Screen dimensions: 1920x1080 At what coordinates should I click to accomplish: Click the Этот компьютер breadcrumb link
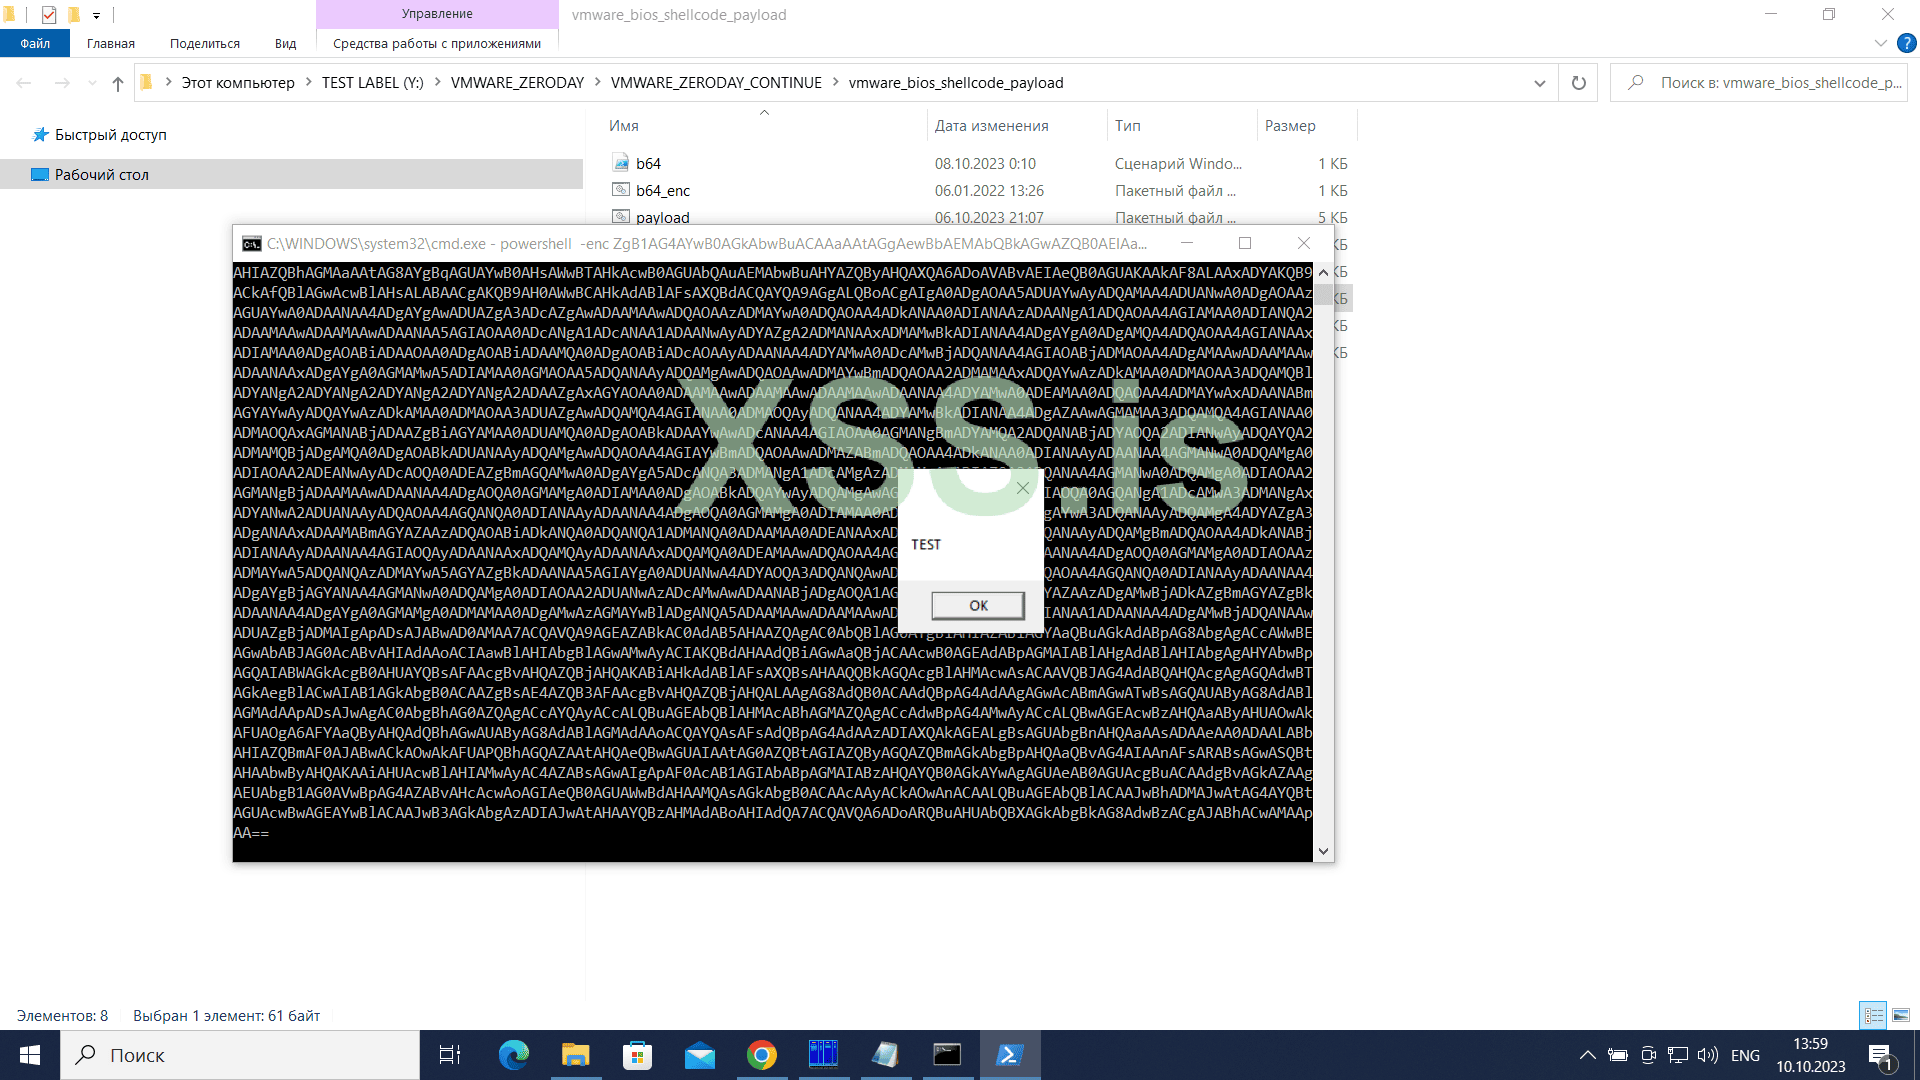coord(237,82)
